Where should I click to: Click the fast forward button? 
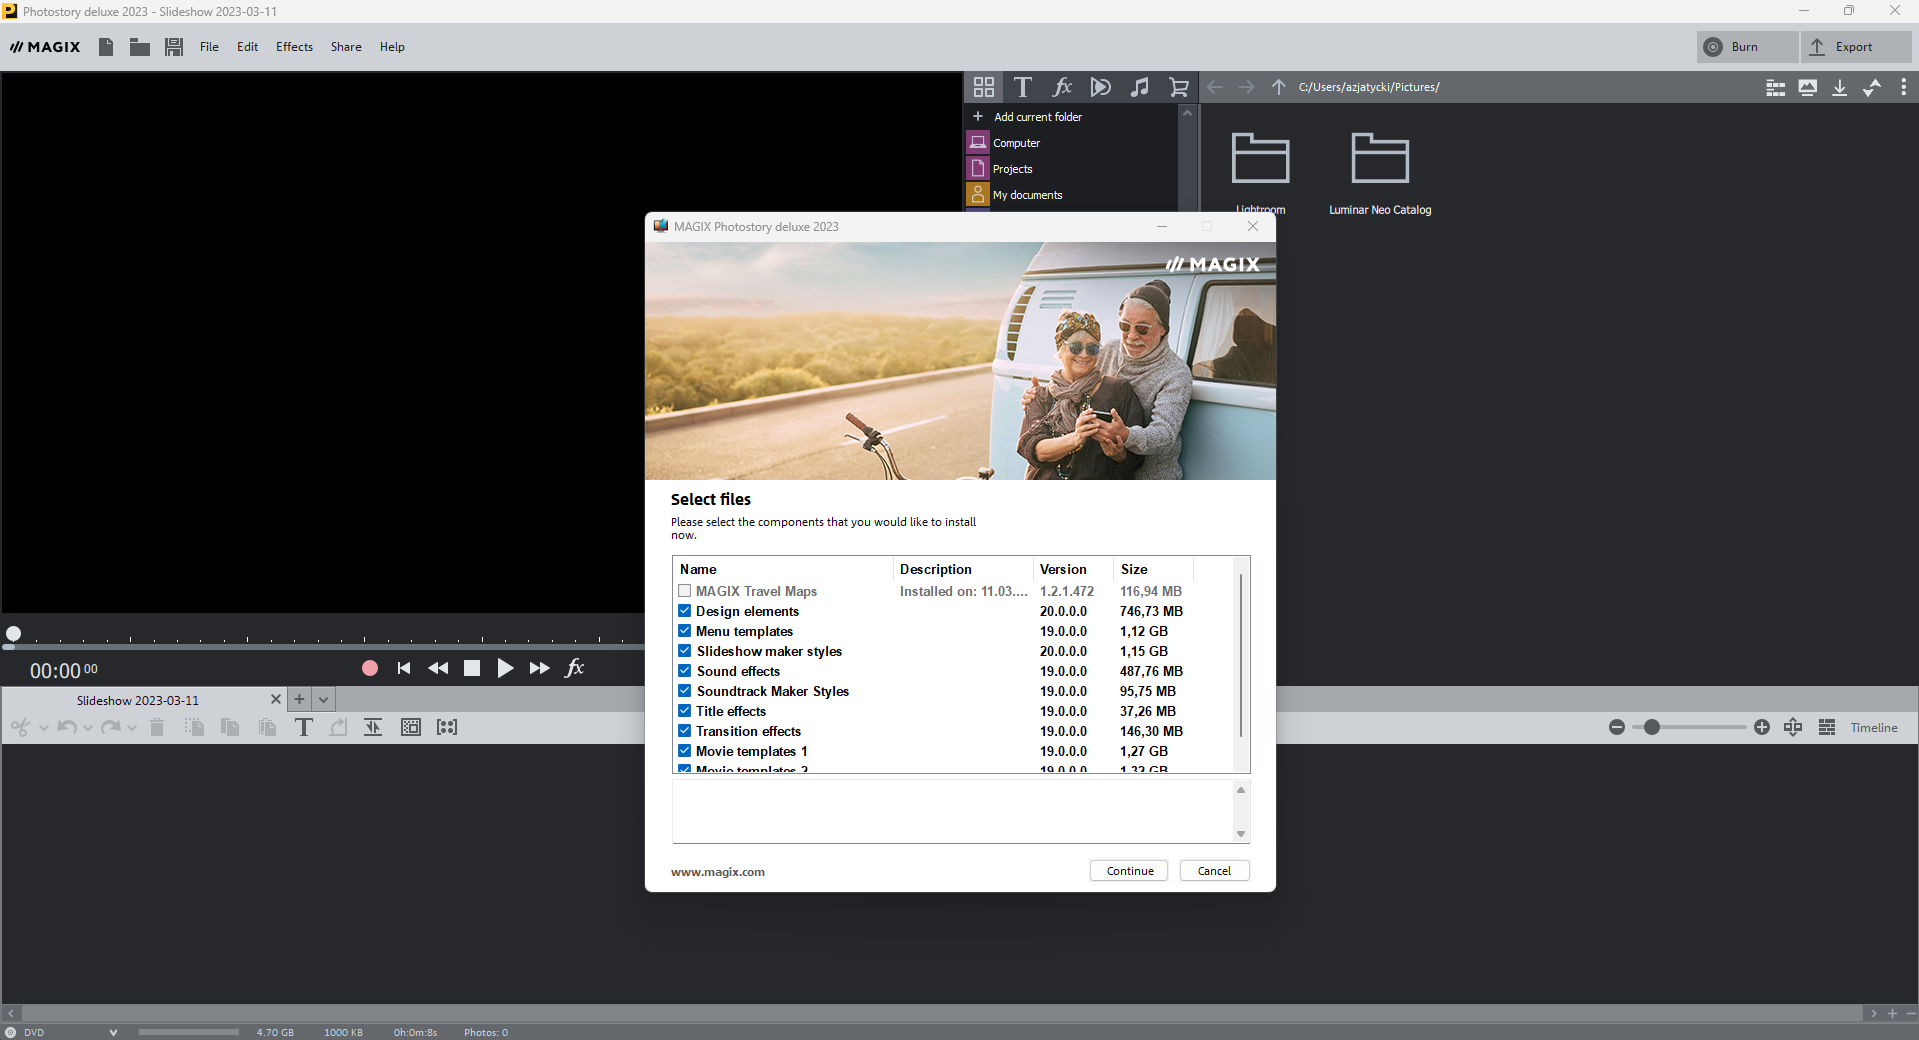[540, 668]
